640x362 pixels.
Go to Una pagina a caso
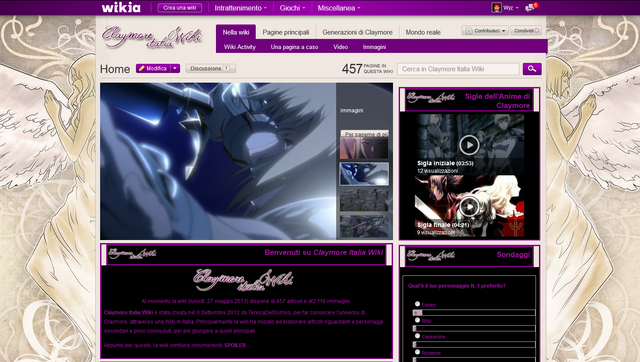(294, 47)
